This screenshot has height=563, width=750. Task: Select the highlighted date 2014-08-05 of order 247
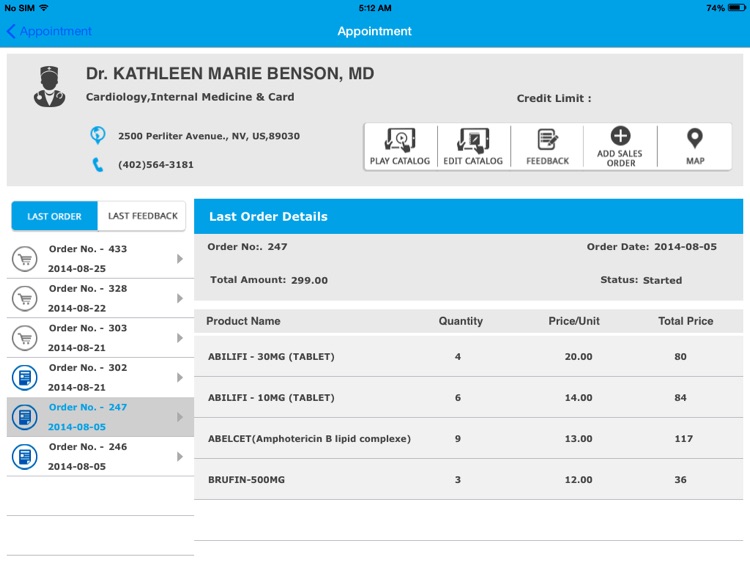tap(77, 427)
